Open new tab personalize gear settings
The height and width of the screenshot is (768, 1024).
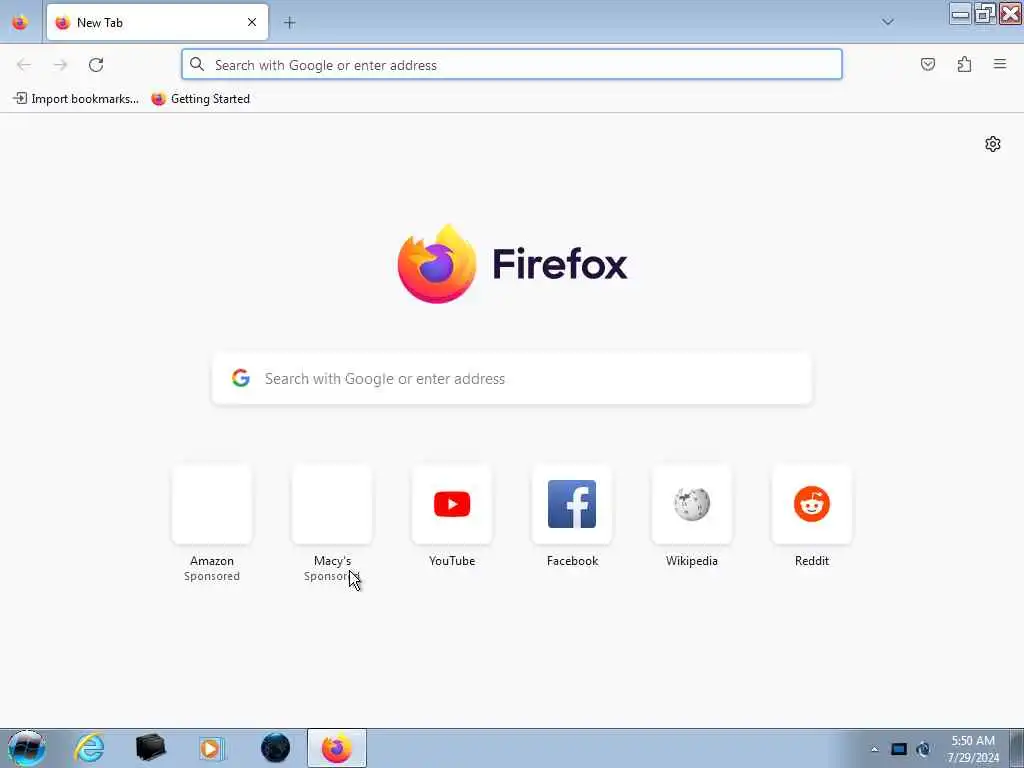pos(993,144)
